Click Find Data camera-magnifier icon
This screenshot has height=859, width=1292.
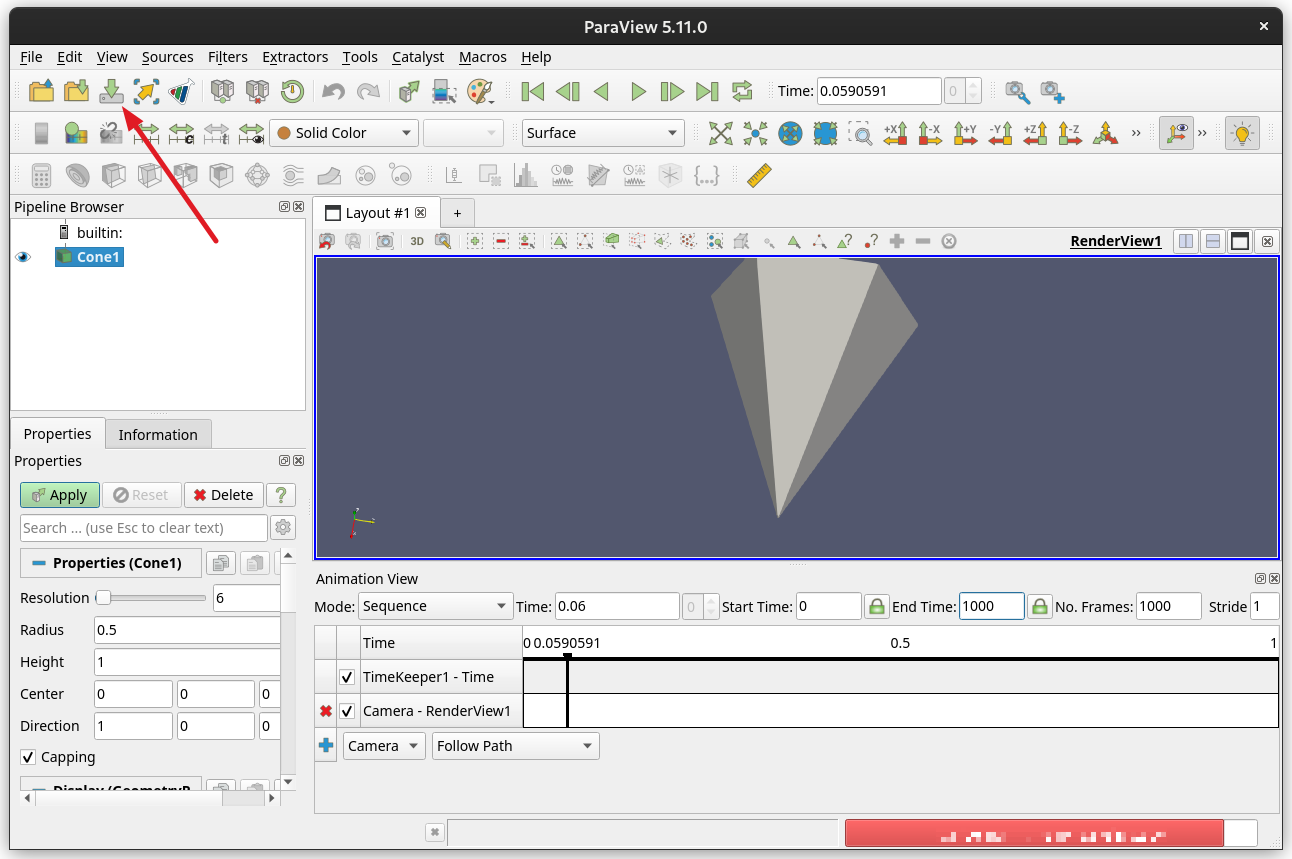(1017, 92)
